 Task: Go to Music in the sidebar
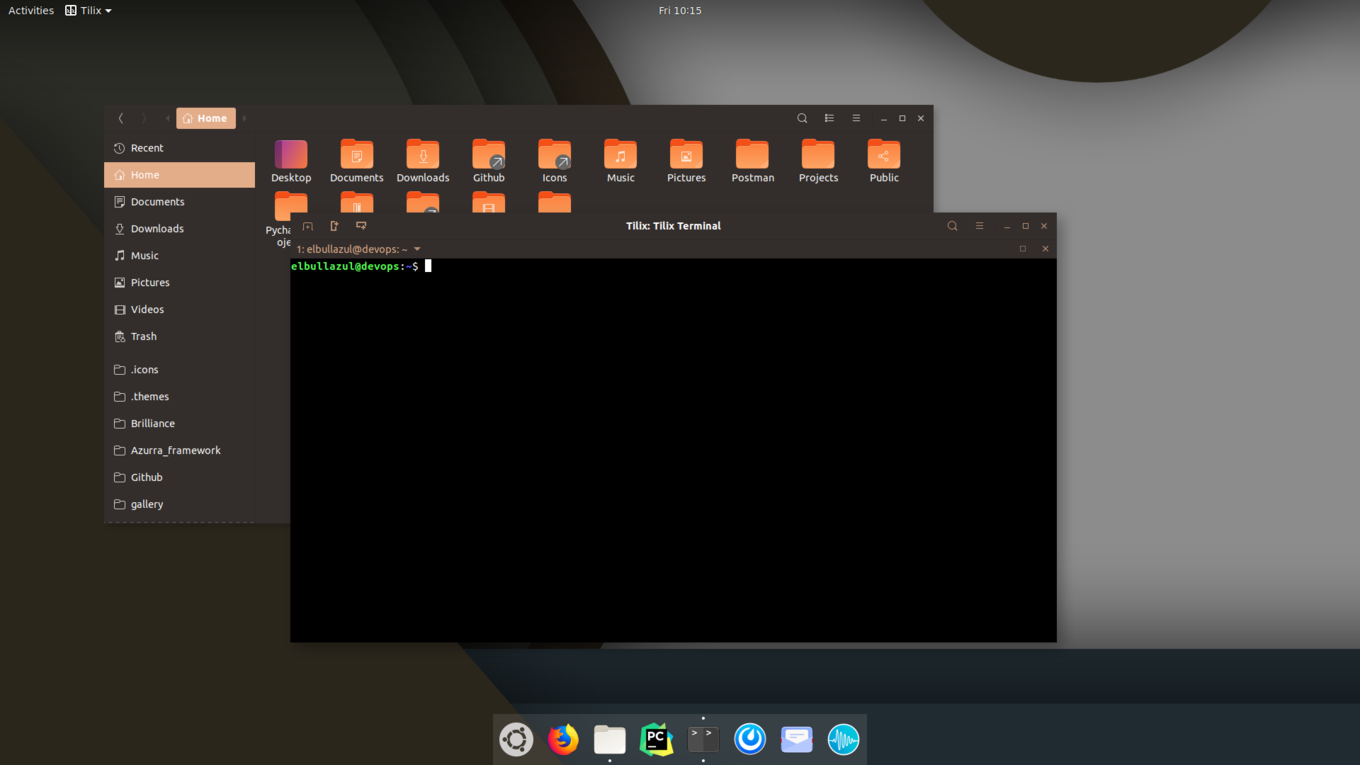click(x=179, y=256)
